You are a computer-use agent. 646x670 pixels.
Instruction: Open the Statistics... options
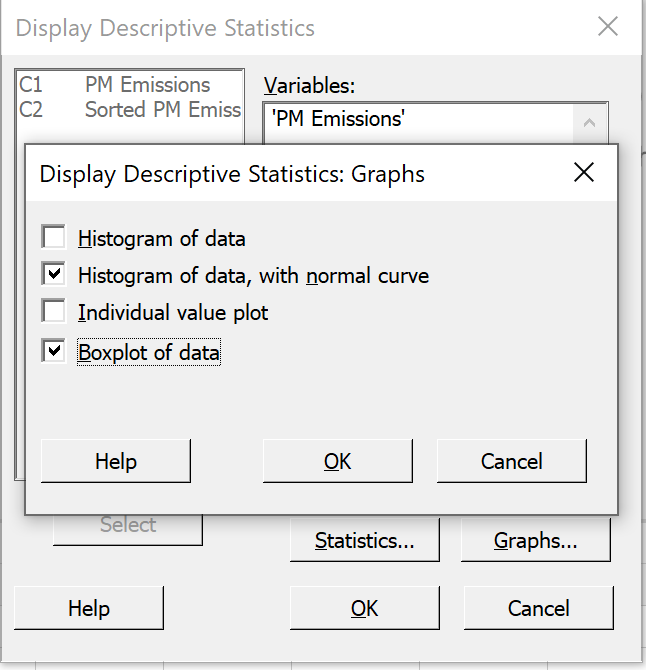364,540
